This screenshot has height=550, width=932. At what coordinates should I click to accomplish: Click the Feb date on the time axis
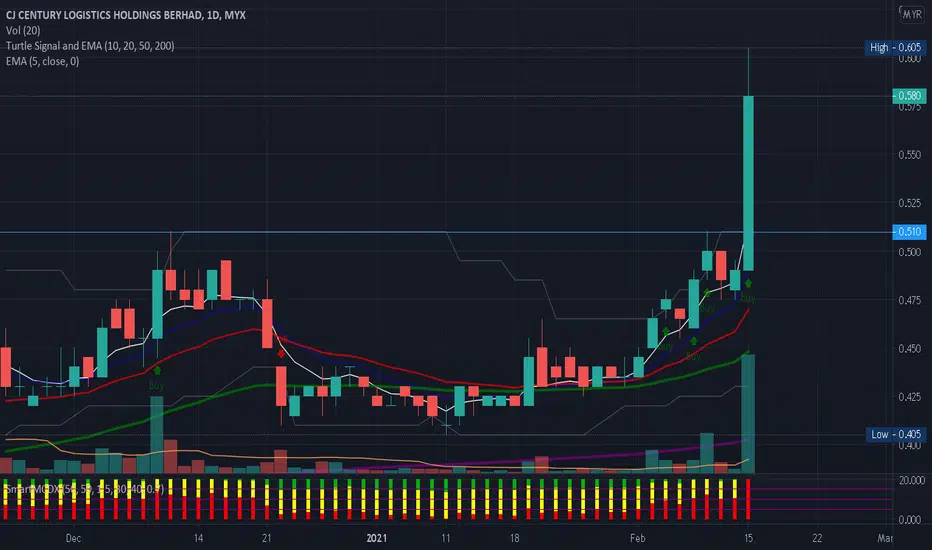637,538
